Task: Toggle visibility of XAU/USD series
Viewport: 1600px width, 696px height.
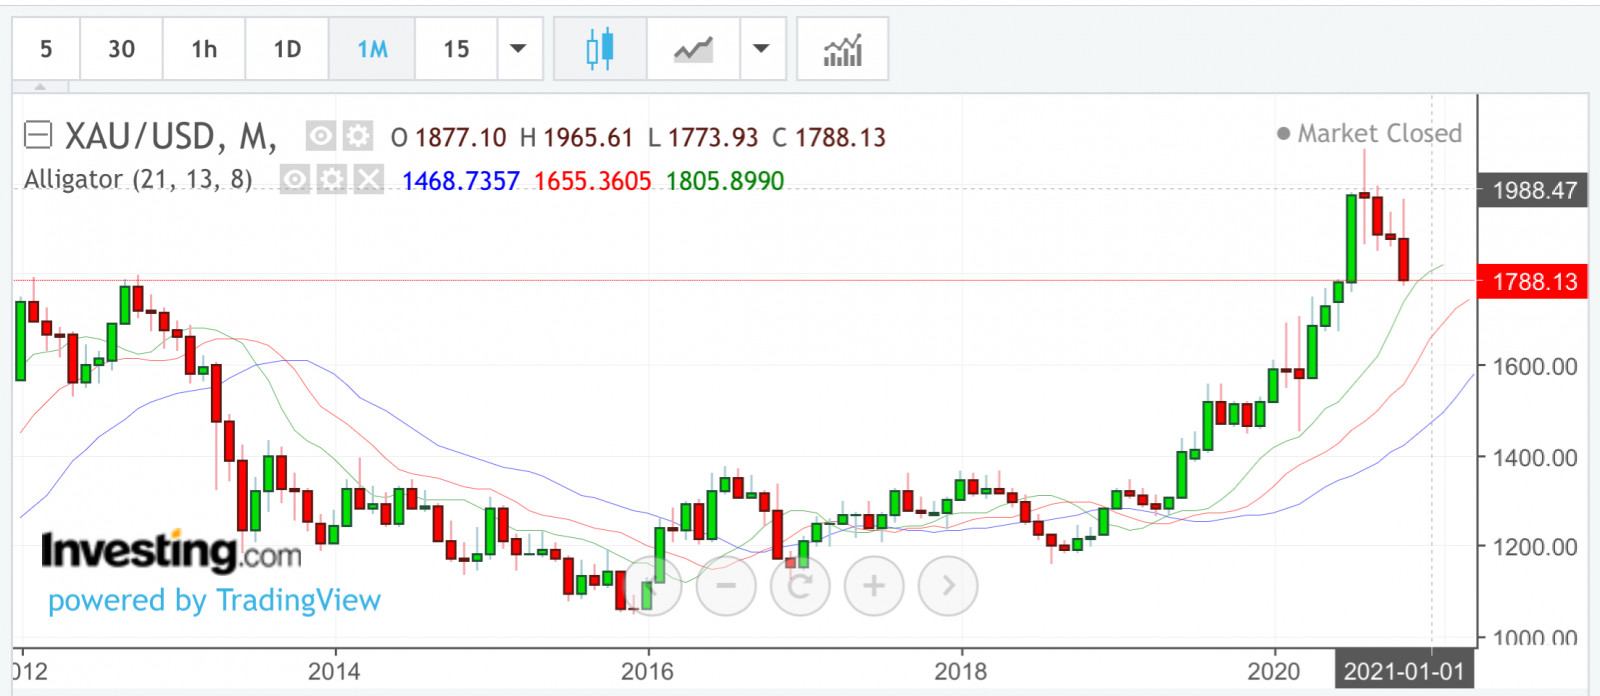Action: (320, 136)
